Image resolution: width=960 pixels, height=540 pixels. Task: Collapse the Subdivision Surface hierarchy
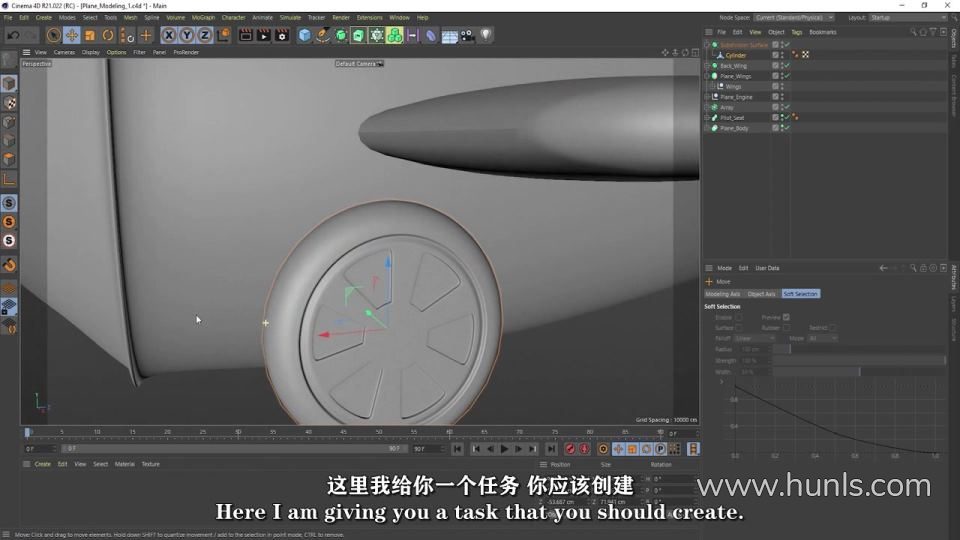coord(707,45)
